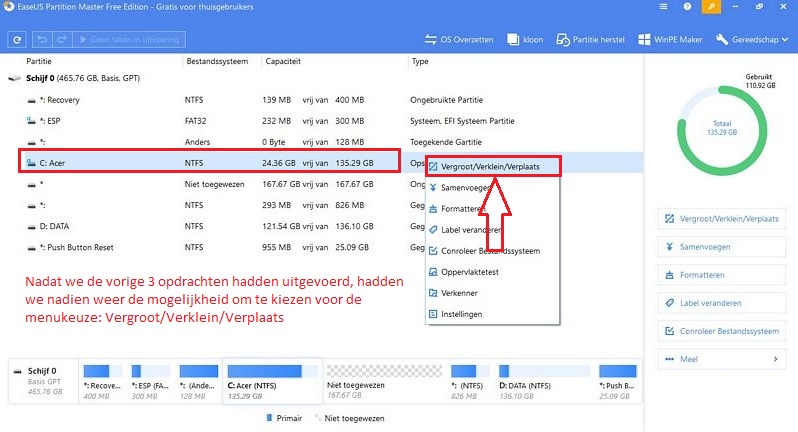Viewport: 798px width, 432px height.
Task: Choose Vergroot/Verklein/Verplaats in context menu
Action: [493, 166]
